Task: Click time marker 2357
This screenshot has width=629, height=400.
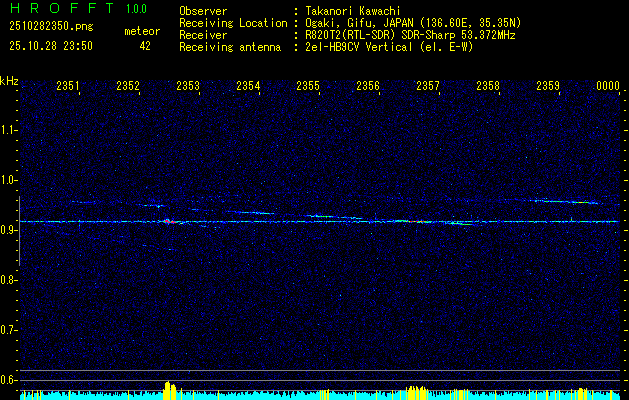Action: tap(428, 86)
